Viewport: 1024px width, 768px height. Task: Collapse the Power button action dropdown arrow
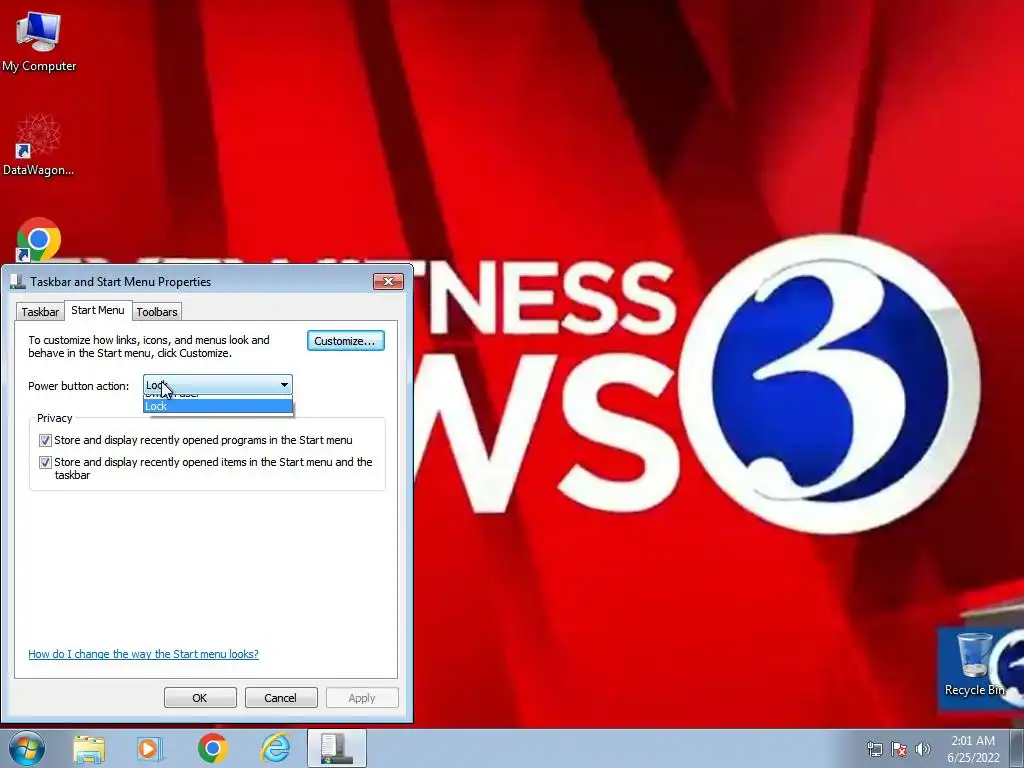click(x=284, y=385)
